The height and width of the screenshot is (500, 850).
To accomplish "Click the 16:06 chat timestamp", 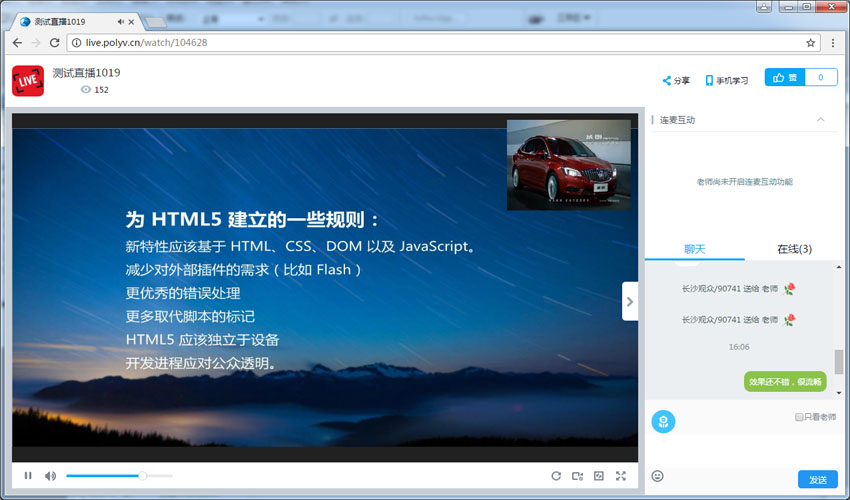I will (739, 347).
